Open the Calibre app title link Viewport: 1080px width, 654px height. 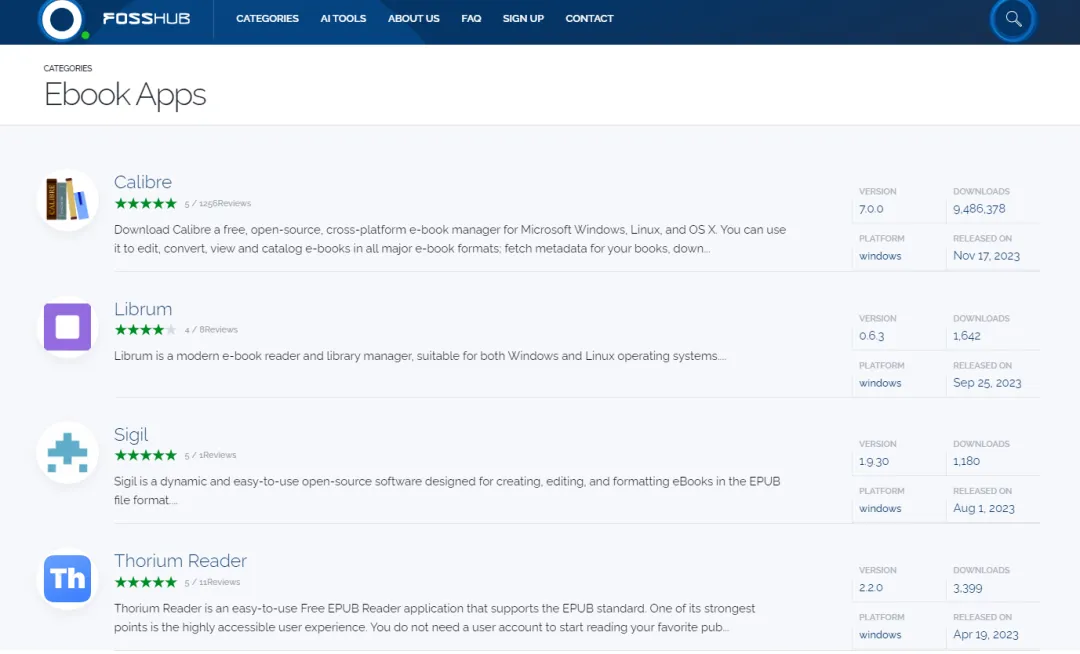click(143, 182)
